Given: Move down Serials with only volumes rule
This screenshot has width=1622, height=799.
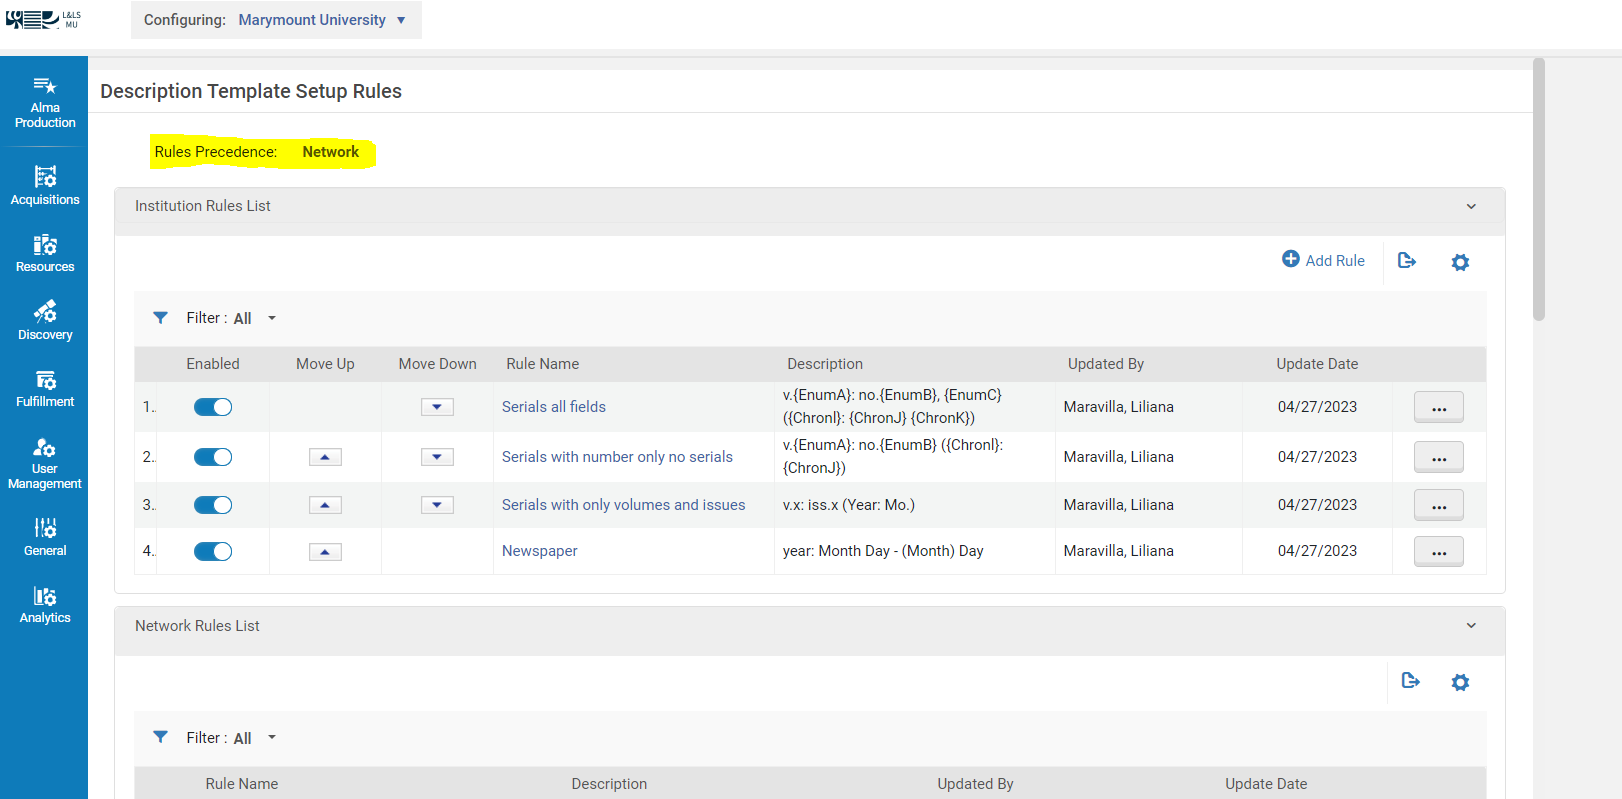Looking at the screenshot, I should pyautogui.click(x=437, y=505).
